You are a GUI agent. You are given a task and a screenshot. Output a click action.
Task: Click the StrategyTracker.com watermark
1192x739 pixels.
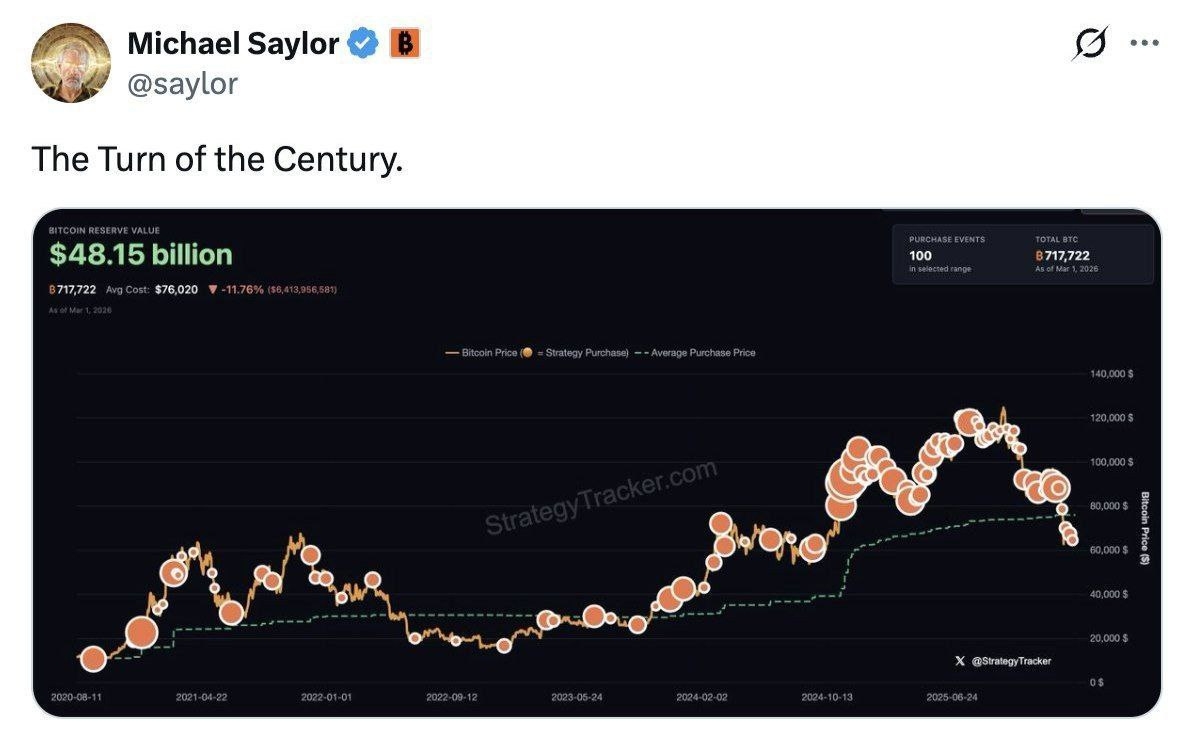[x=601, y=497]
